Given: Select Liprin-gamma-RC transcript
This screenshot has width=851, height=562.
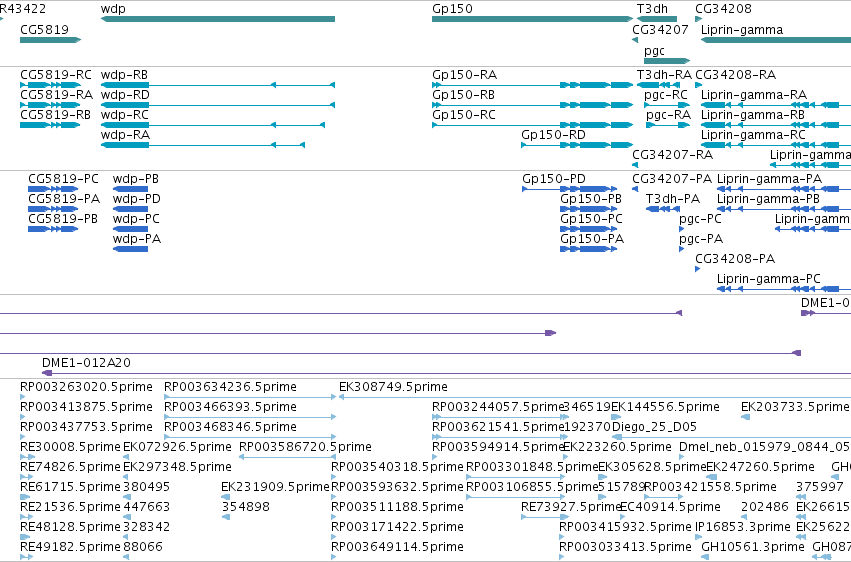Looking at the screenshot, I should (x=753, y=135).
